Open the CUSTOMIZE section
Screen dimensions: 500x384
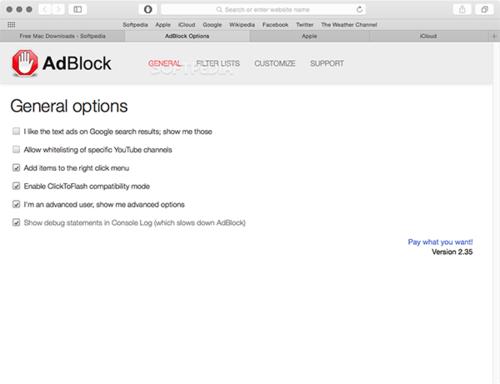[x=275, y=63]
